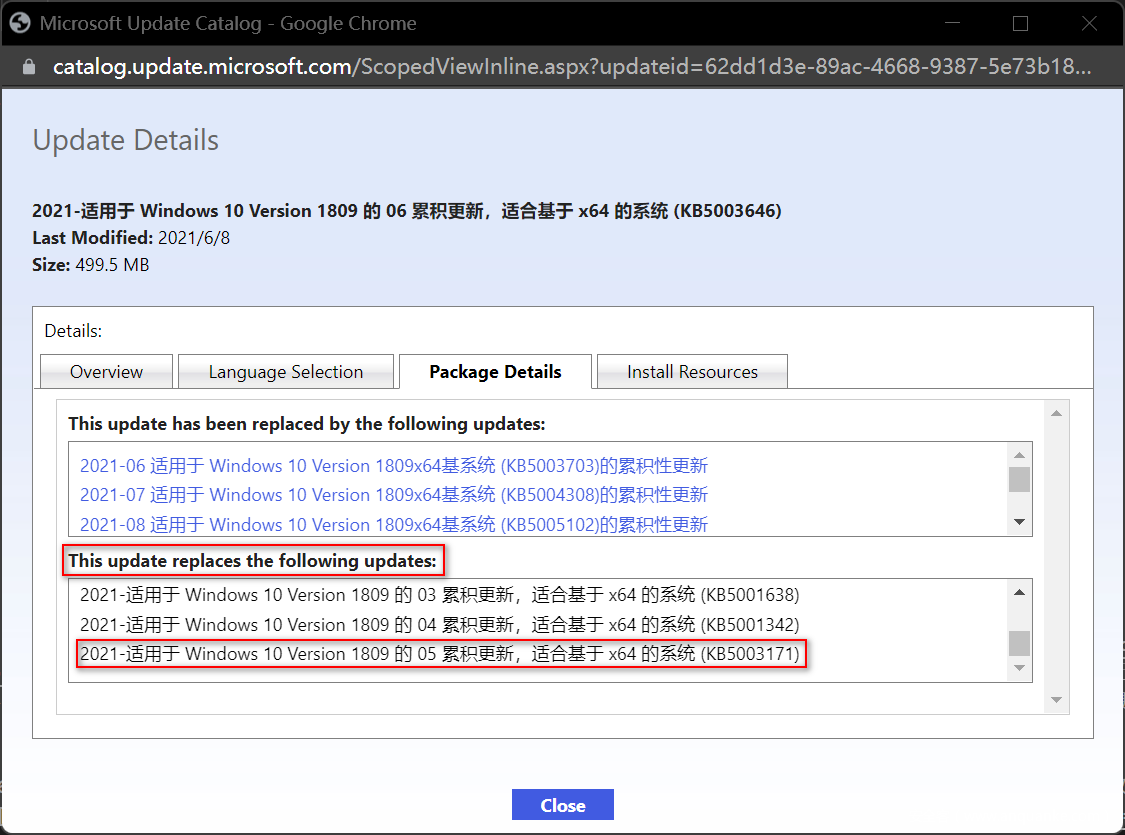Click up arrow of the replaces-updates list
Screen dimensions: 1125x835
(1019, 592)
